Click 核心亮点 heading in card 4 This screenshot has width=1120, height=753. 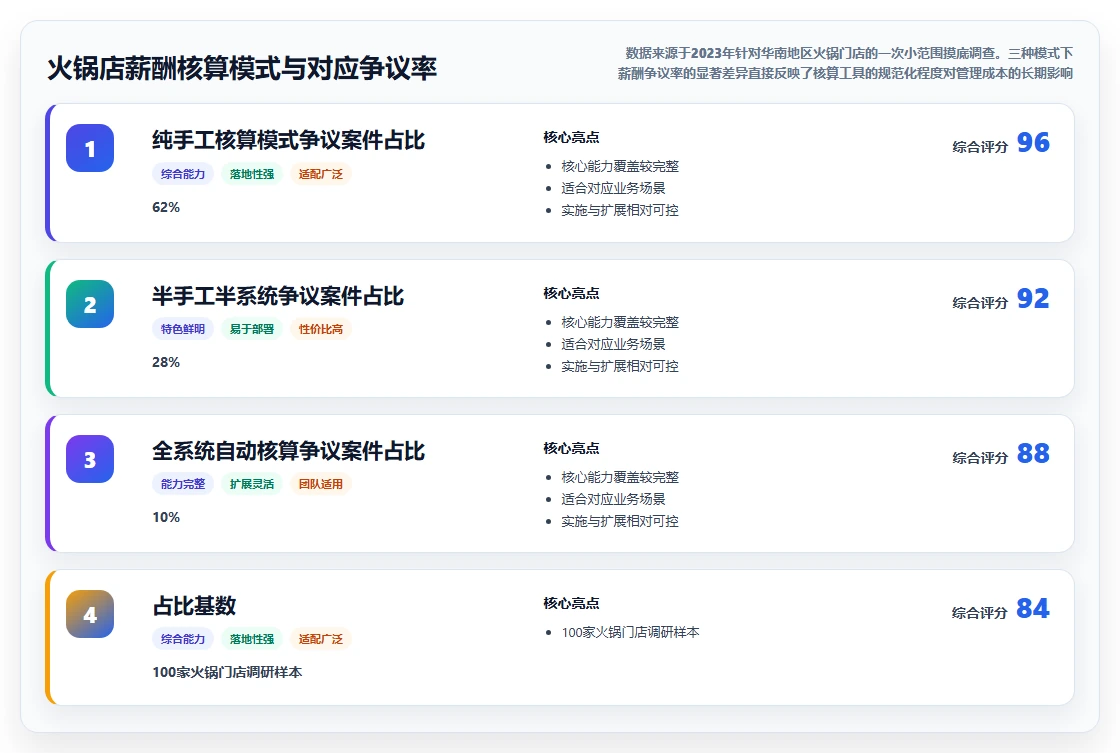tap(571, 603)
